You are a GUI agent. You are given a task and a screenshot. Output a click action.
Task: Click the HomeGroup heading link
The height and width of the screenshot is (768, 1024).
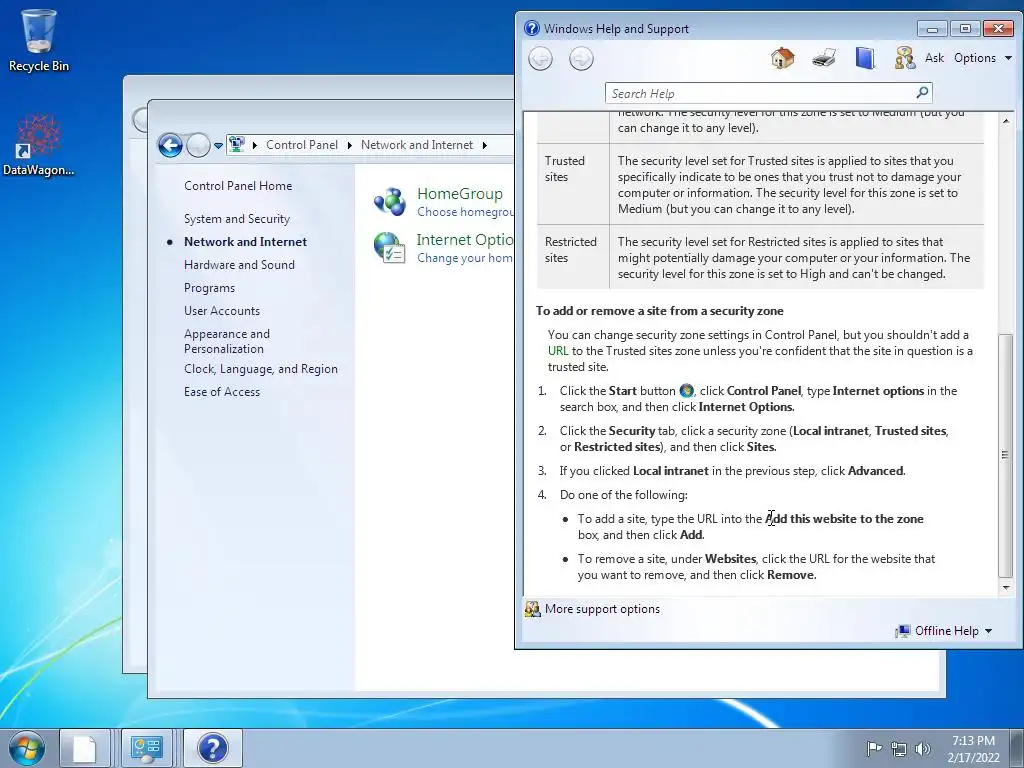[460, 194]
